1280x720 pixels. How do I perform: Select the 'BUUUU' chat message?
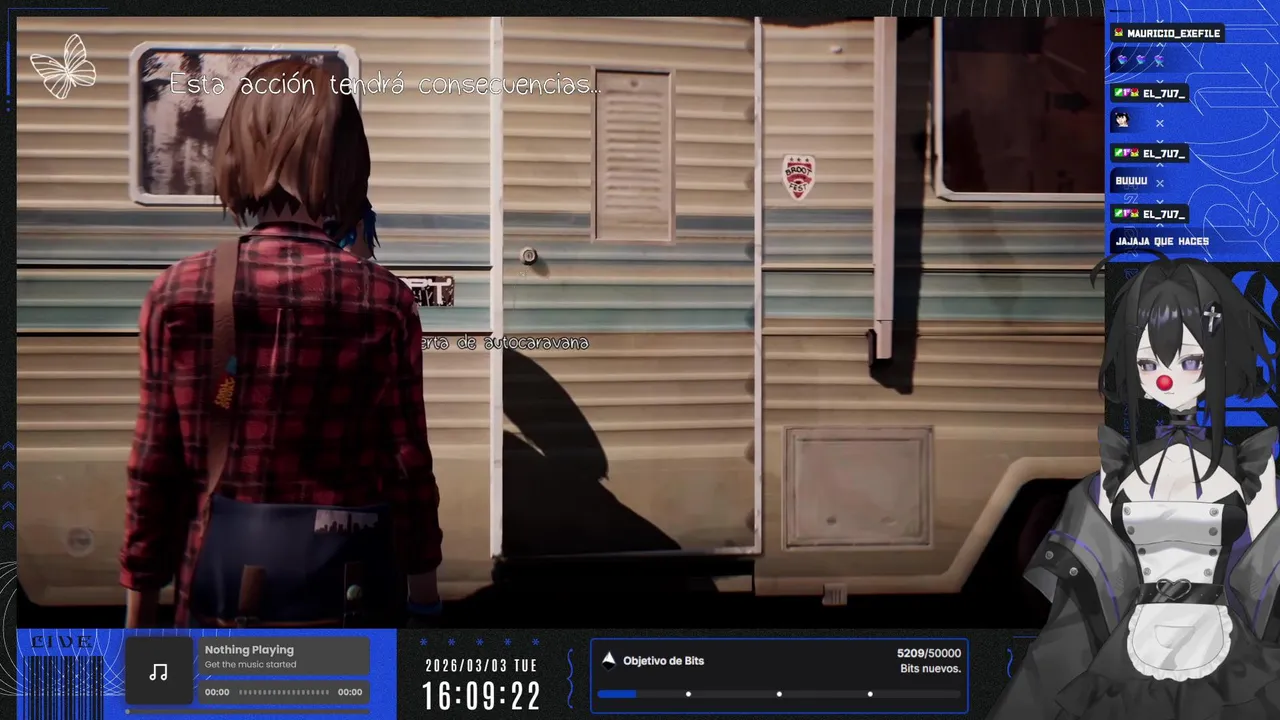coord(1131,182)
